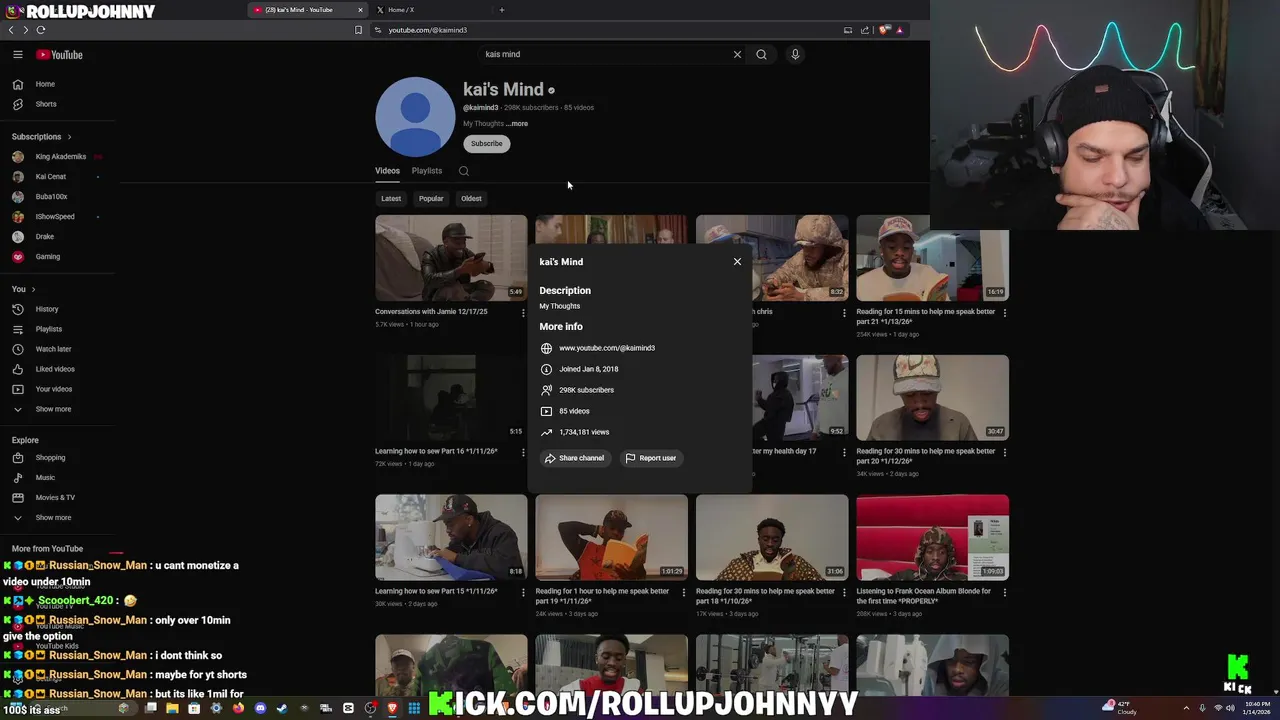Open the kai's Mind channel avatar
Viewport: 1280px width, 720px height.
415,117
